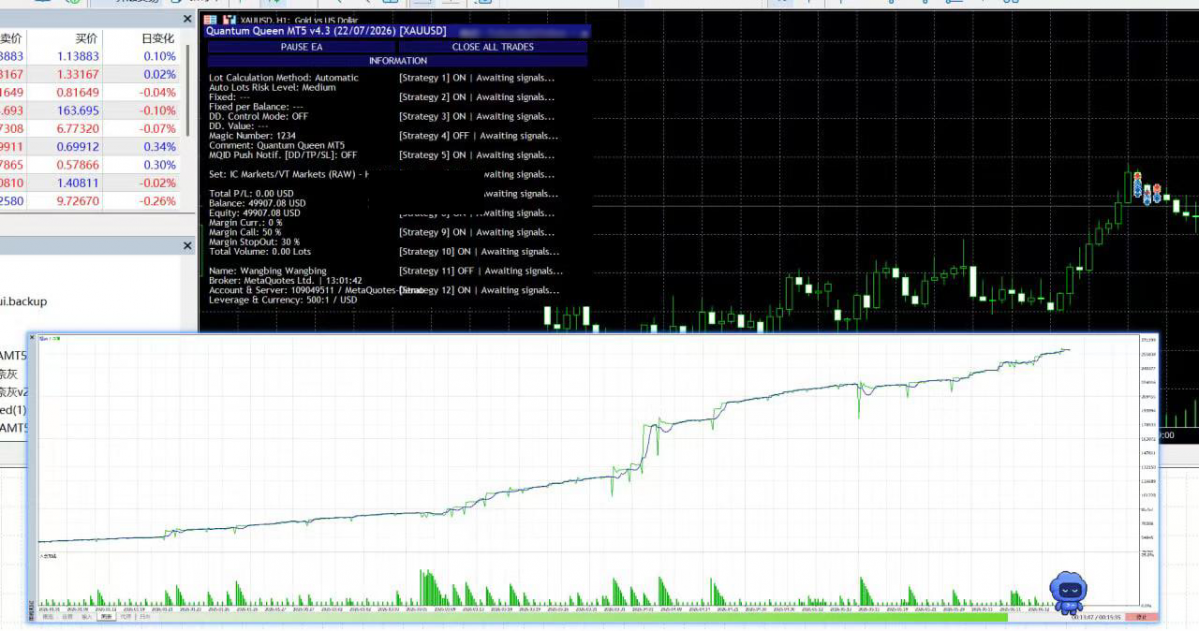1199x631 pixels.
Task: Toggle Strategy 11 OFF status line
Action: point(480,271)
